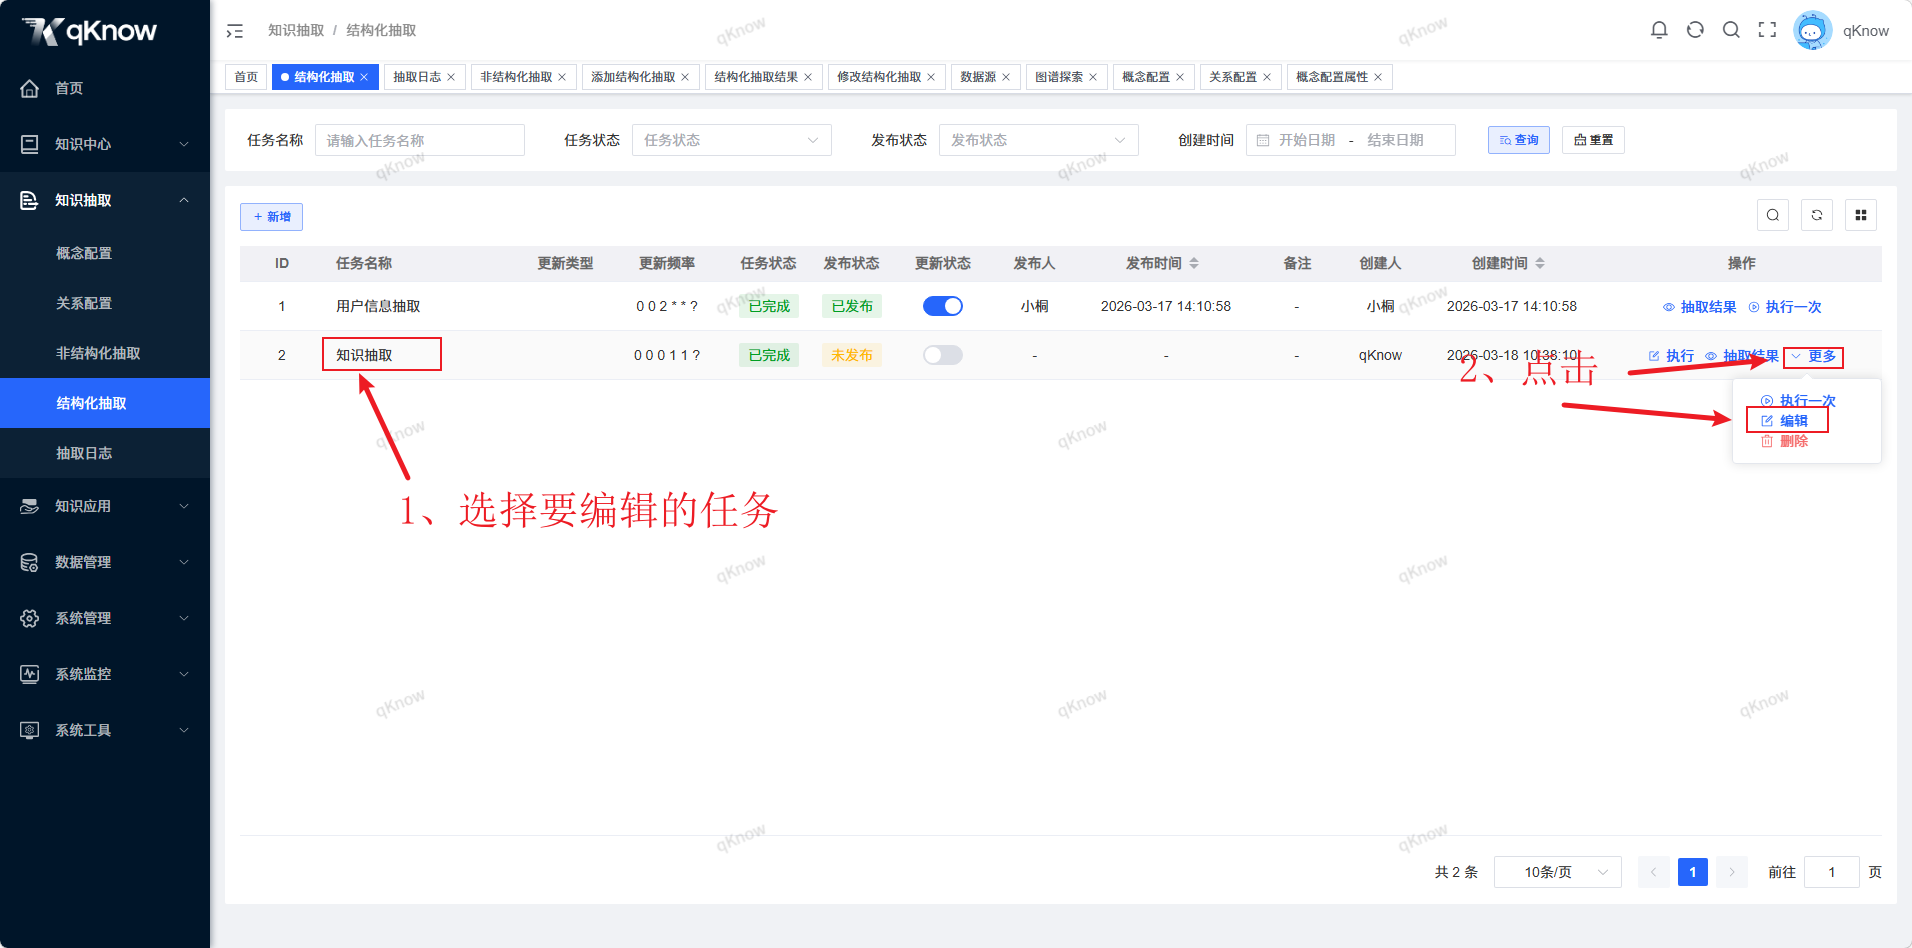The image size is (1912, 948).
Task: Open the 更多 dropdown for 知识抽取
Action: click(x=1813, y=357)
